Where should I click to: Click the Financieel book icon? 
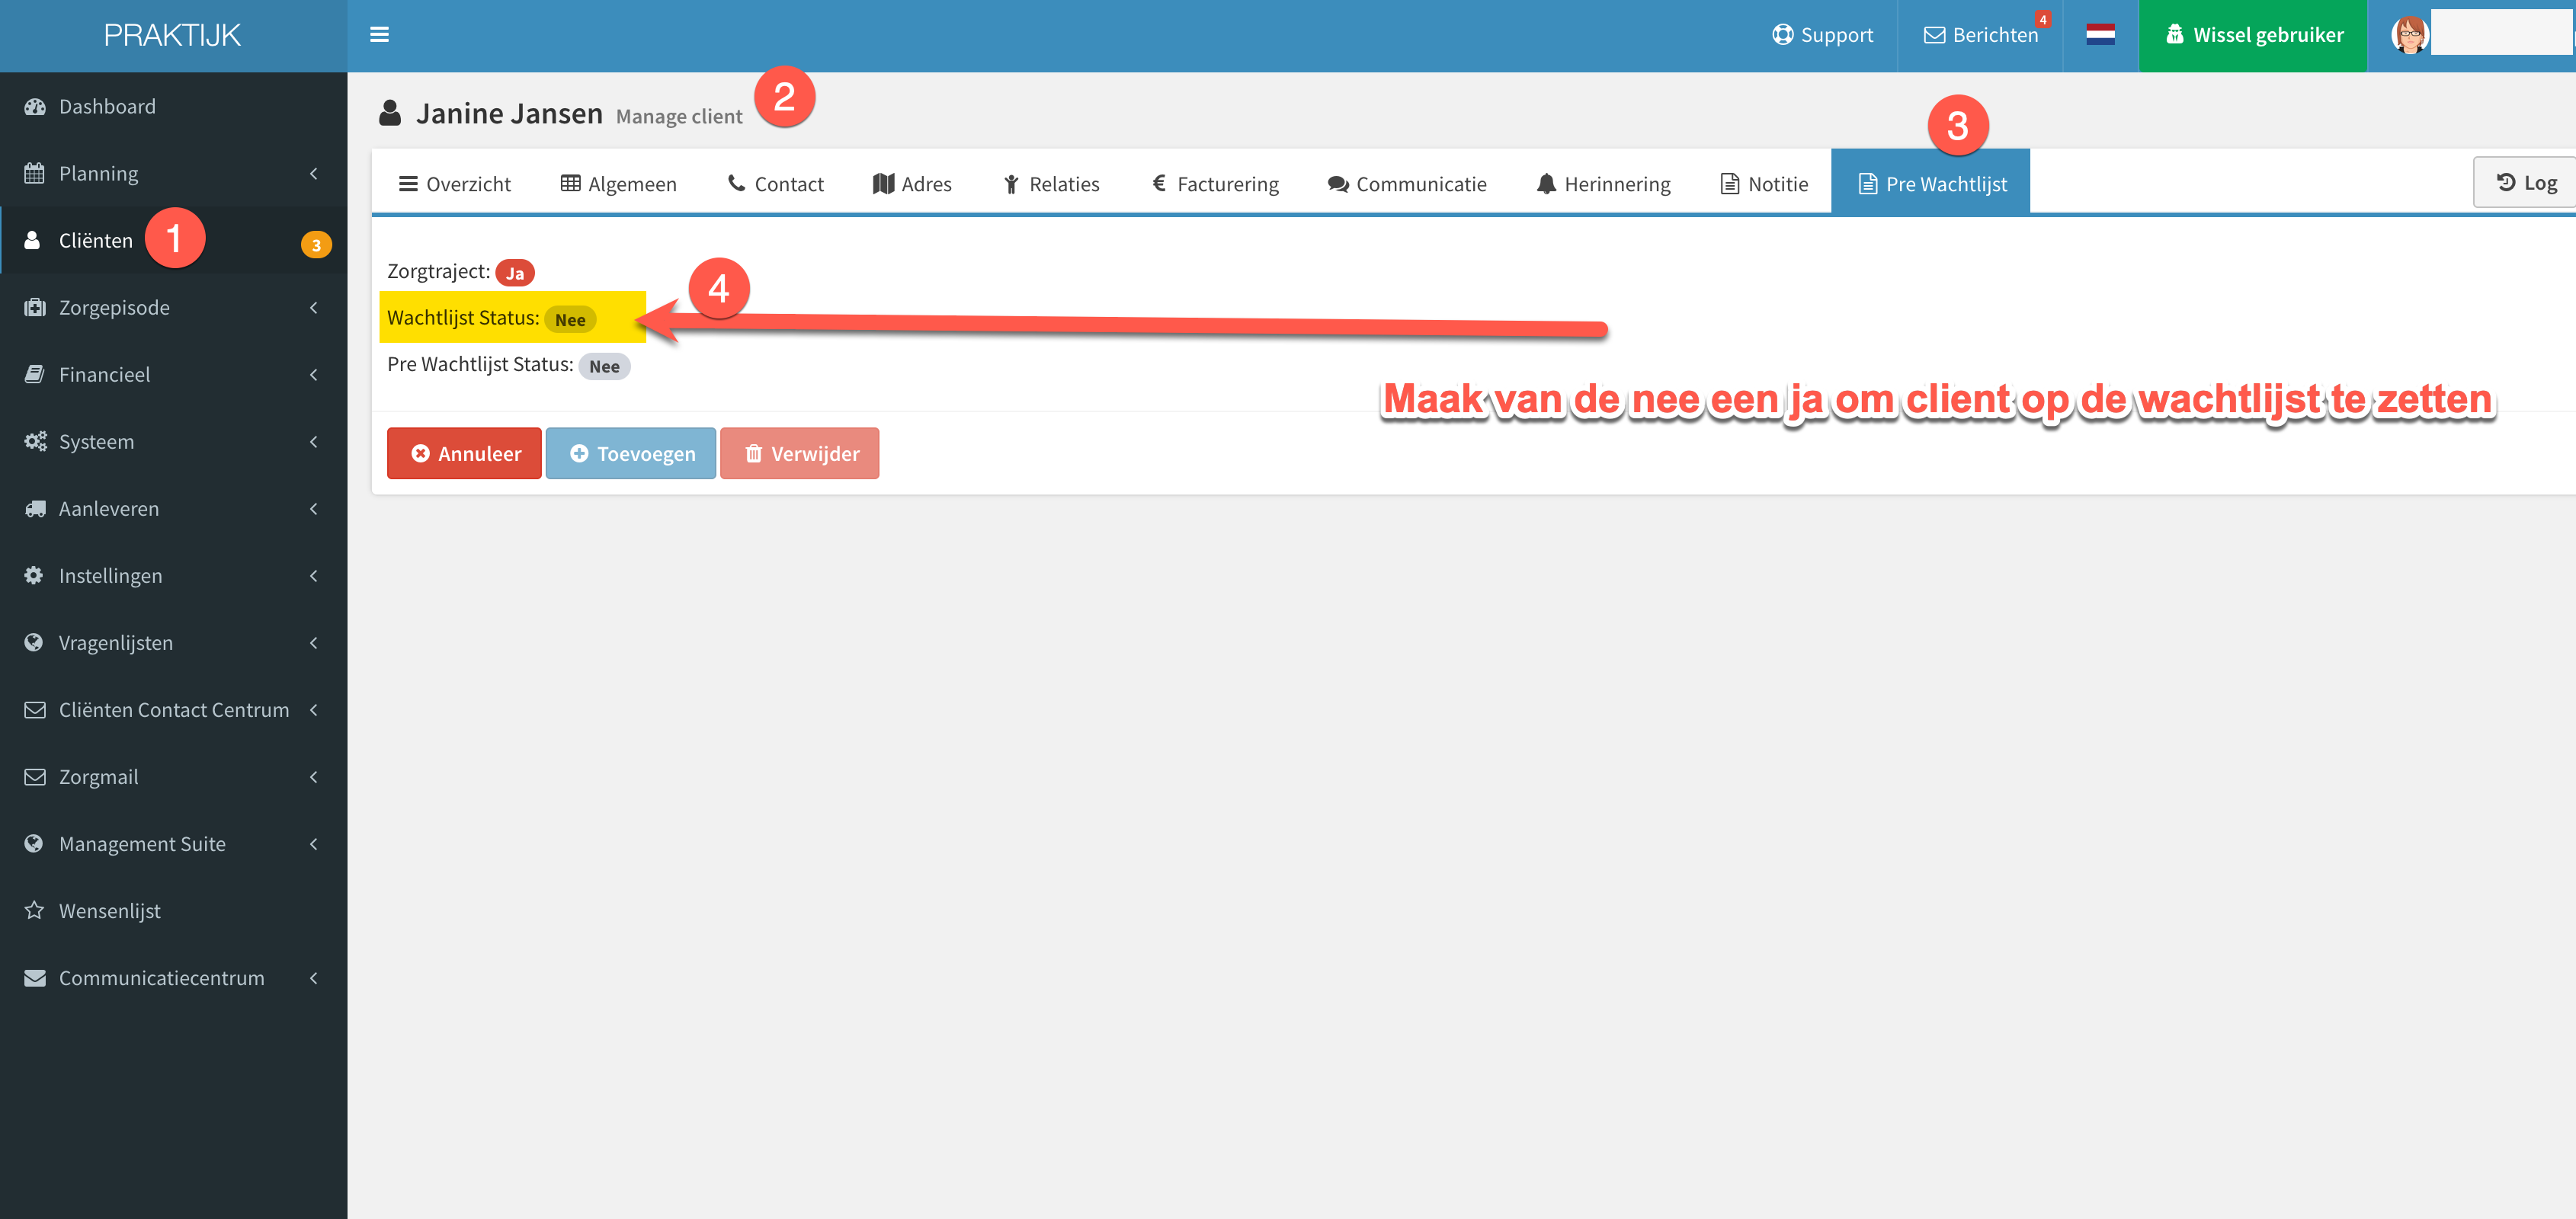pos(35,375)
